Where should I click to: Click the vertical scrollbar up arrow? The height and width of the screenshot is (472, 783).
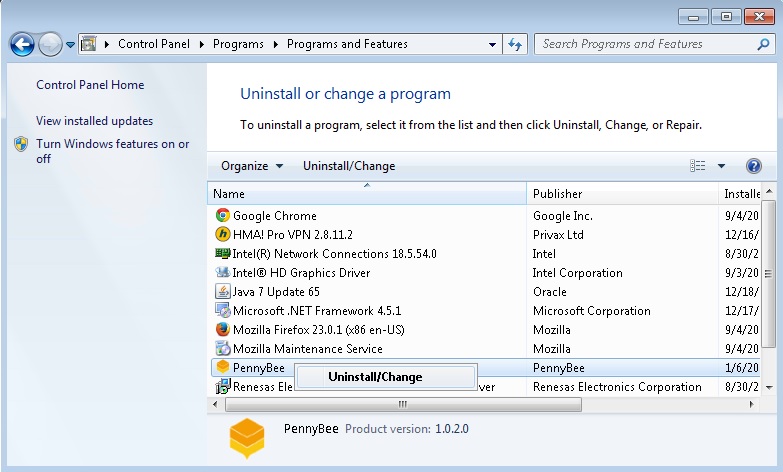click(x=769, y=191)
